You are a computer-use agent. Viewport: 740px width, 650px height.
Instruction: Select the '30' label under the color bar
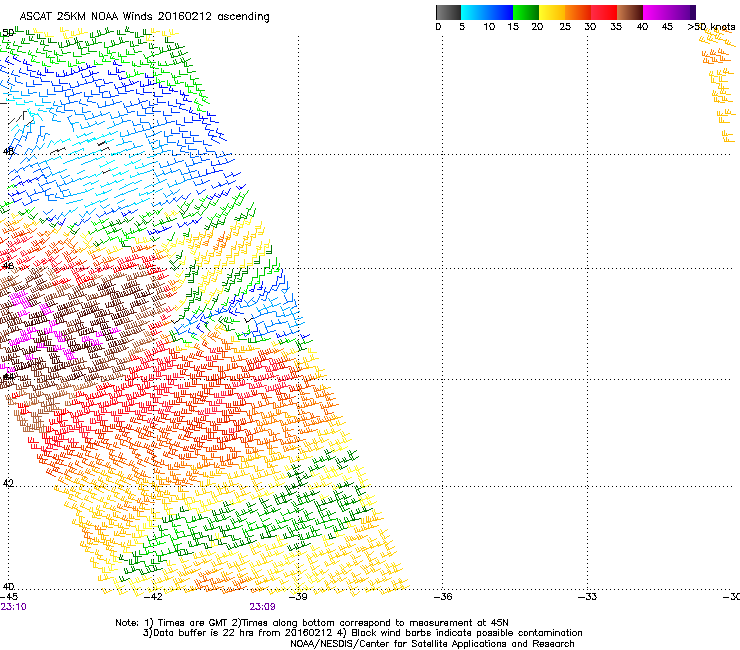point(590,27)
